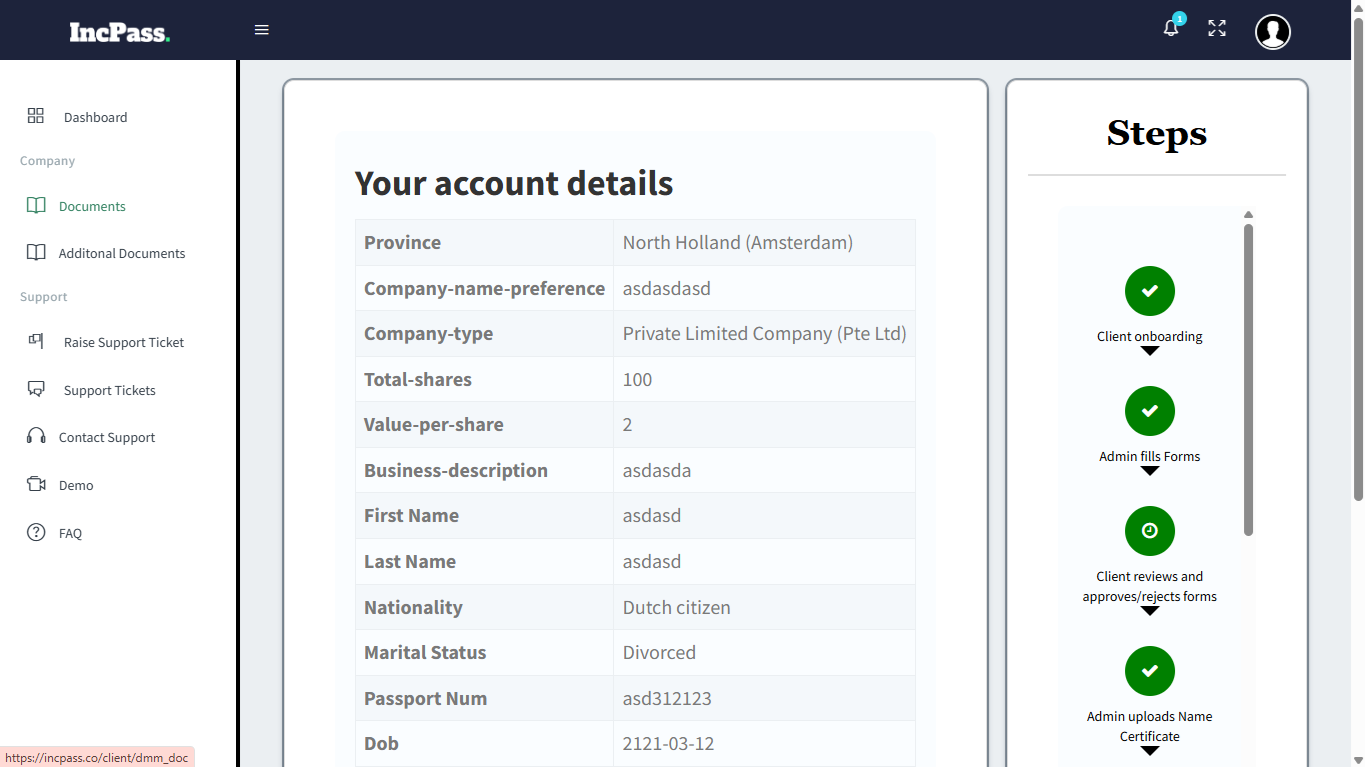1365x767 pixels.
Task: Click the Documents book icon
Action: click(x=36, y=205)
